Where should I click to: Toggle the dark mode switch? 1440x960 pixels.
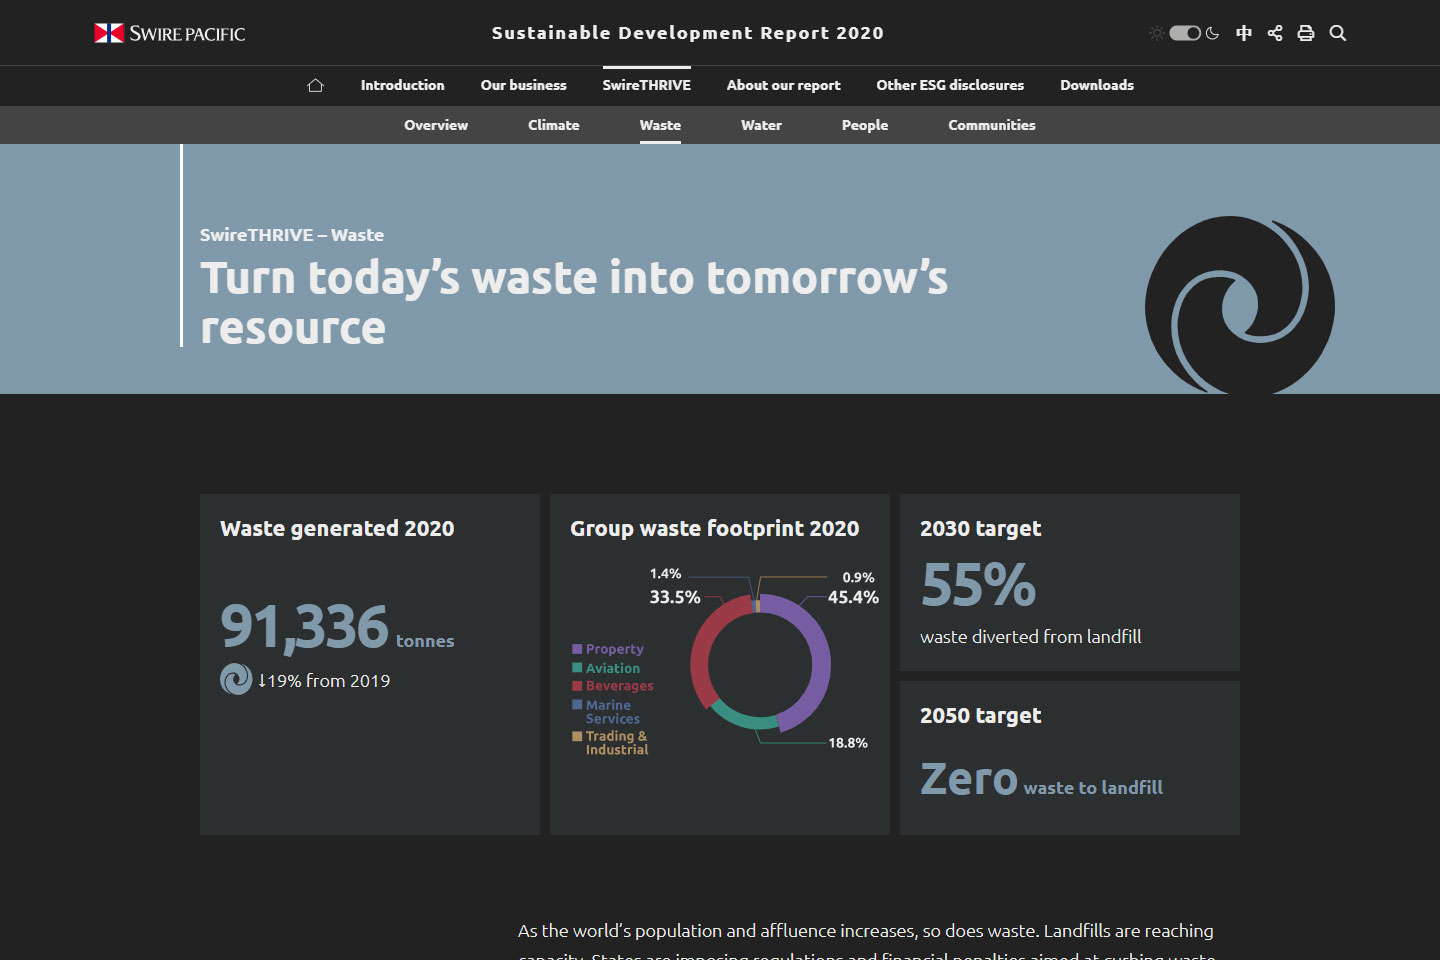click(x=1185, y=33)
